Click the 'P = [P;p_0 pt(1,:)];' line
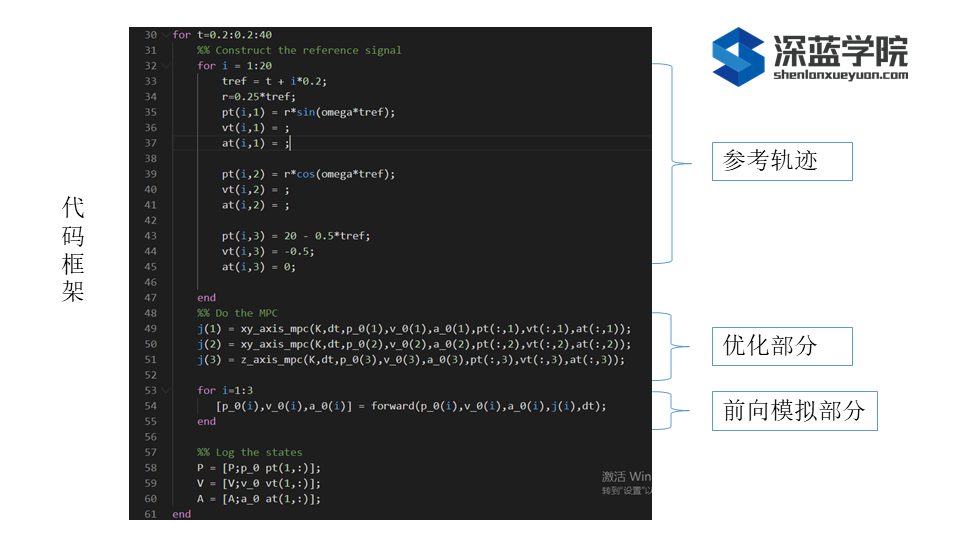The height and width of the screenshot is (540, 960). tap(259, 468)
